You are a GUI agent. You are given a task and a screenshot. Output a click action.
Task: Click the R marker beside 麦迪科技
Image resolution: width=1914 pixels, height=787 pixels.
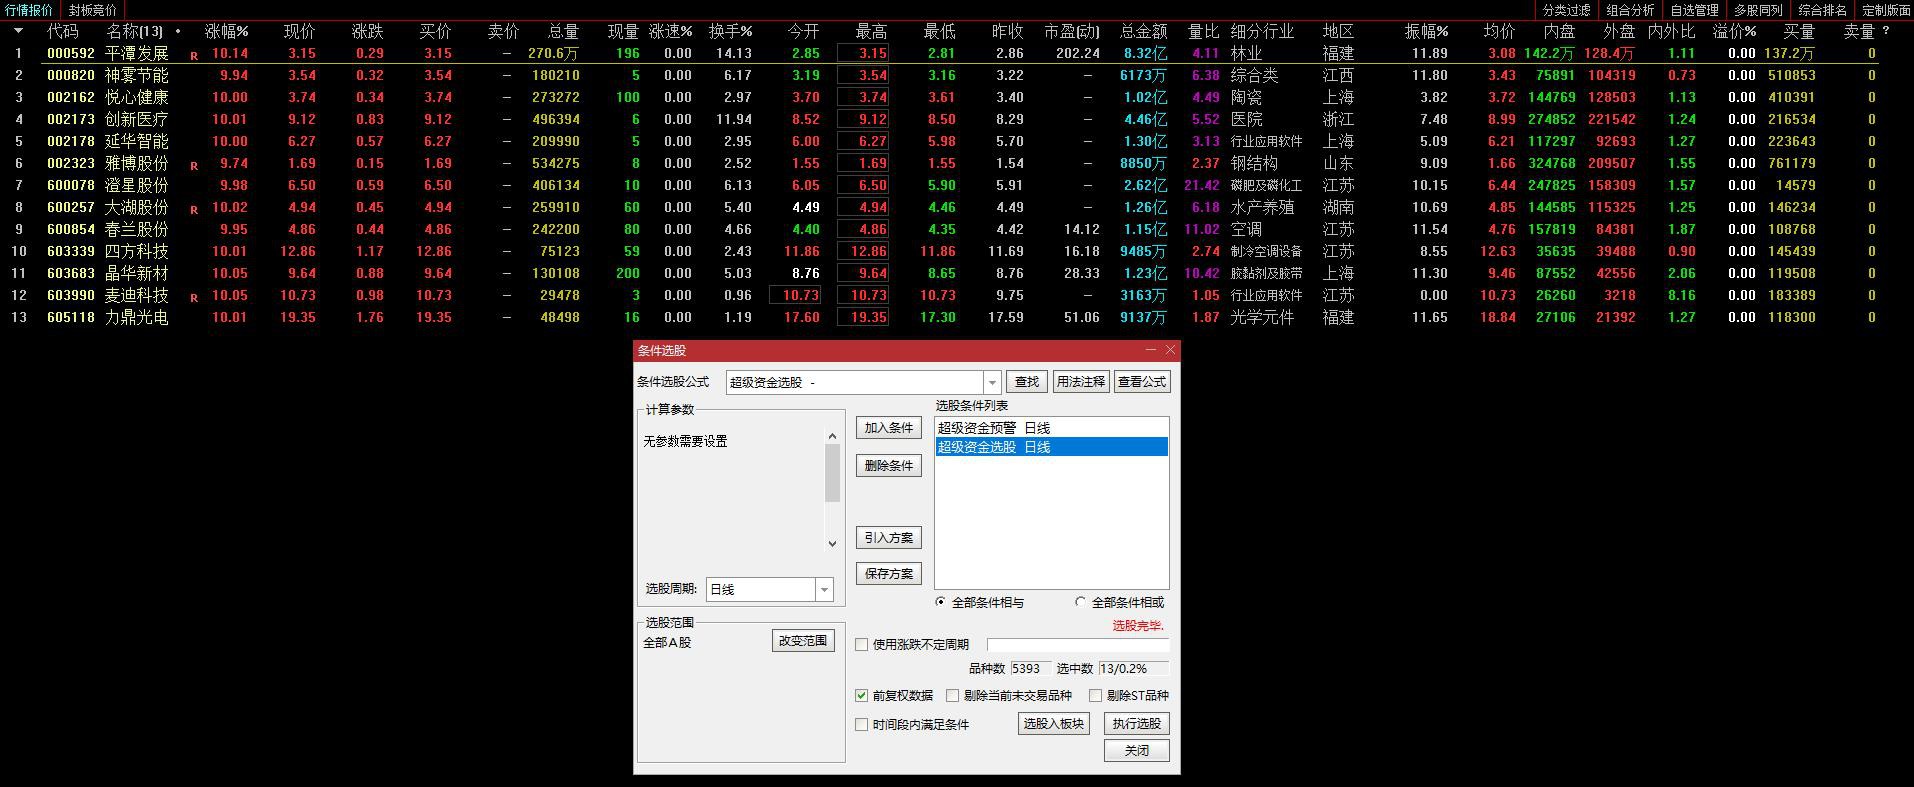194,298
